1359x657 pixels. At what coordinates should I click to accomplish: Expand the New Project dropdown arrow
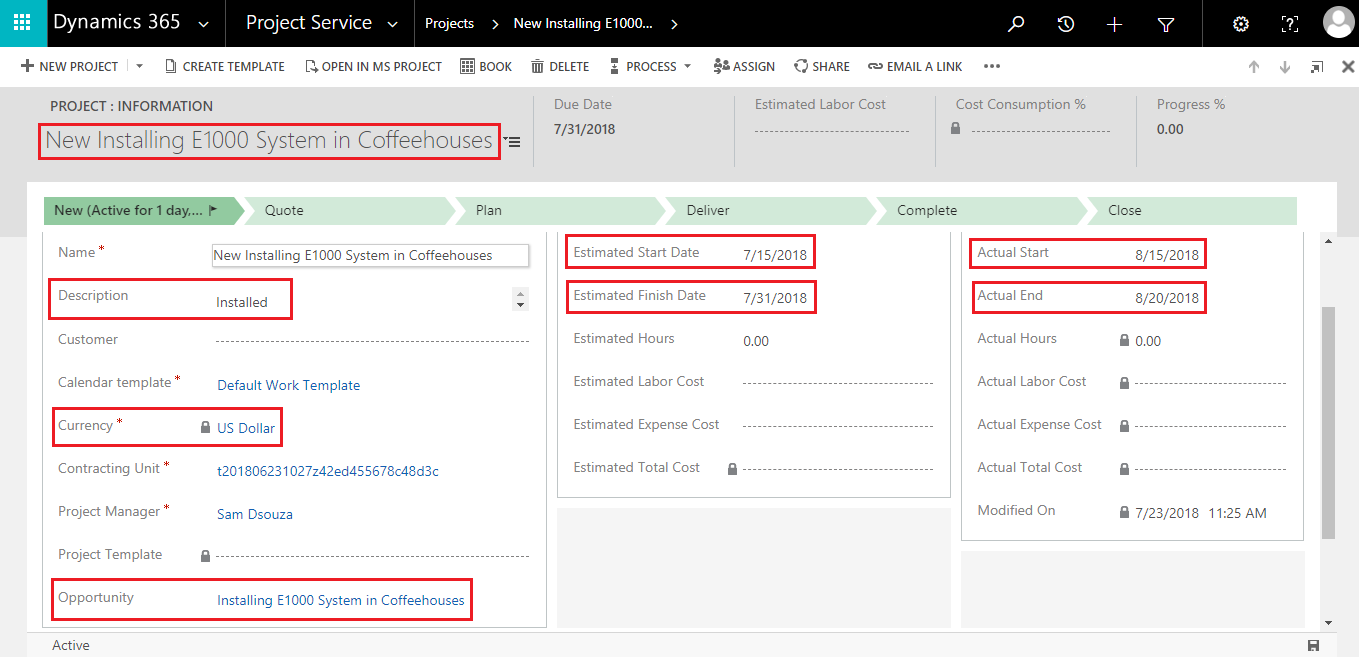click(139, 66)
